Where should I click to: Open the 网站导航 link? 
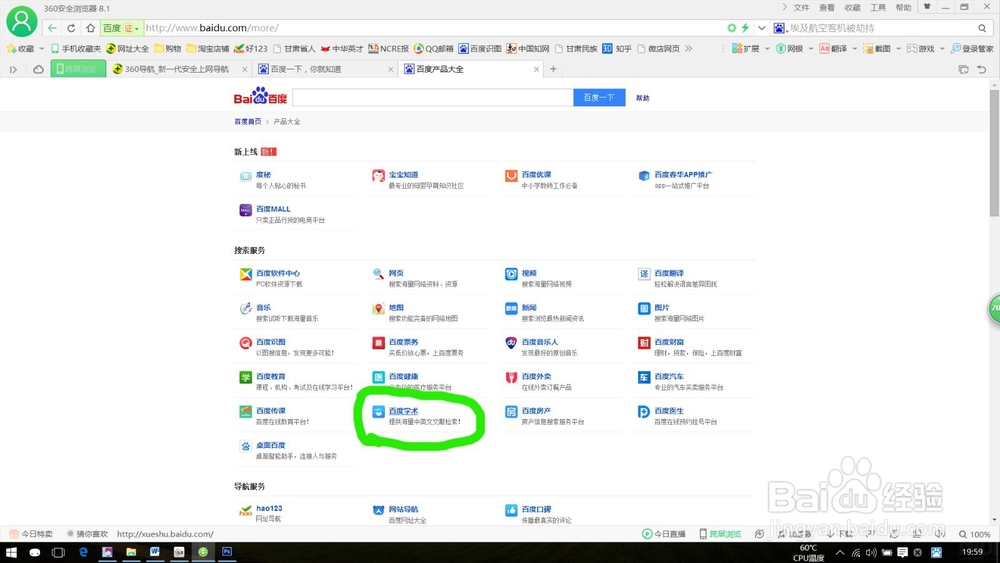click(x=404, y=509)
